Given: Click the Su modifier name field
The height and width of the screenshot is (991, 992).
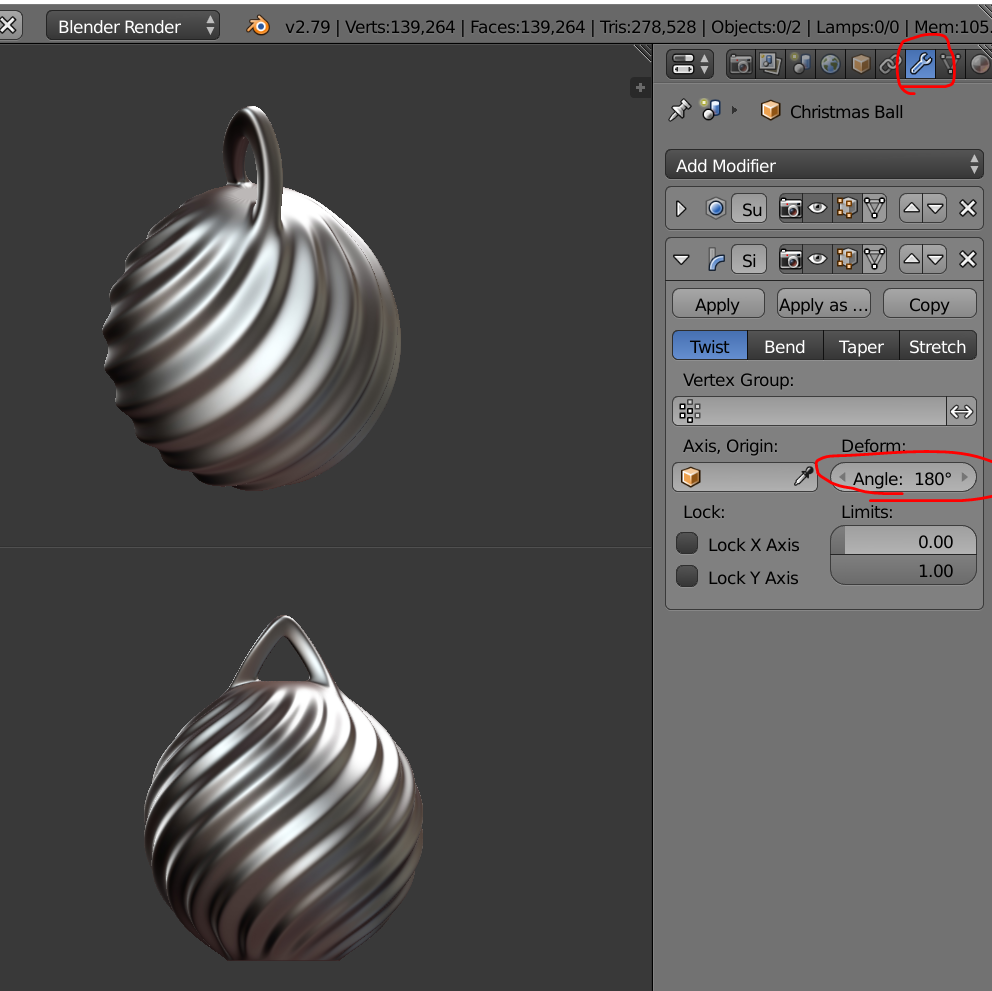Looking at the screenshot, I should pyautogui.click(x=750, y=208).
